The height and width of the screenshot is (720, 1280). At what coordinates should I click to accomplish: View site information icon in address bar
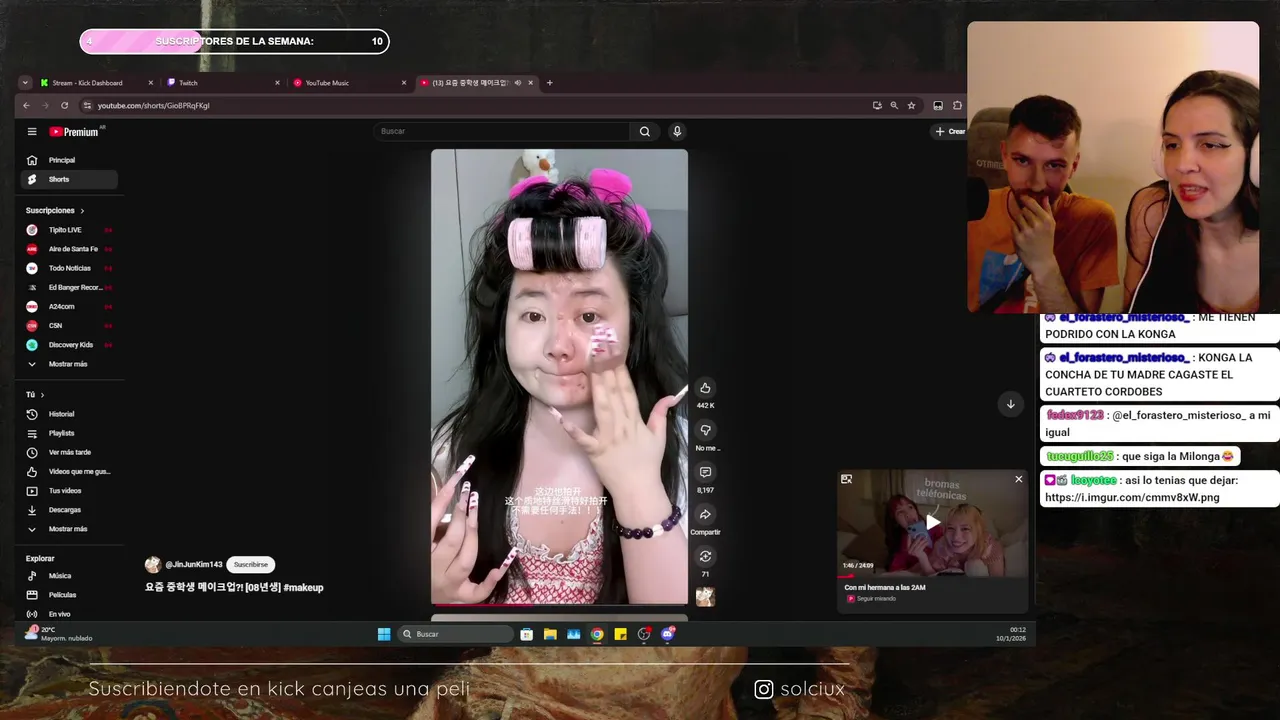click(x=87, y=105)
